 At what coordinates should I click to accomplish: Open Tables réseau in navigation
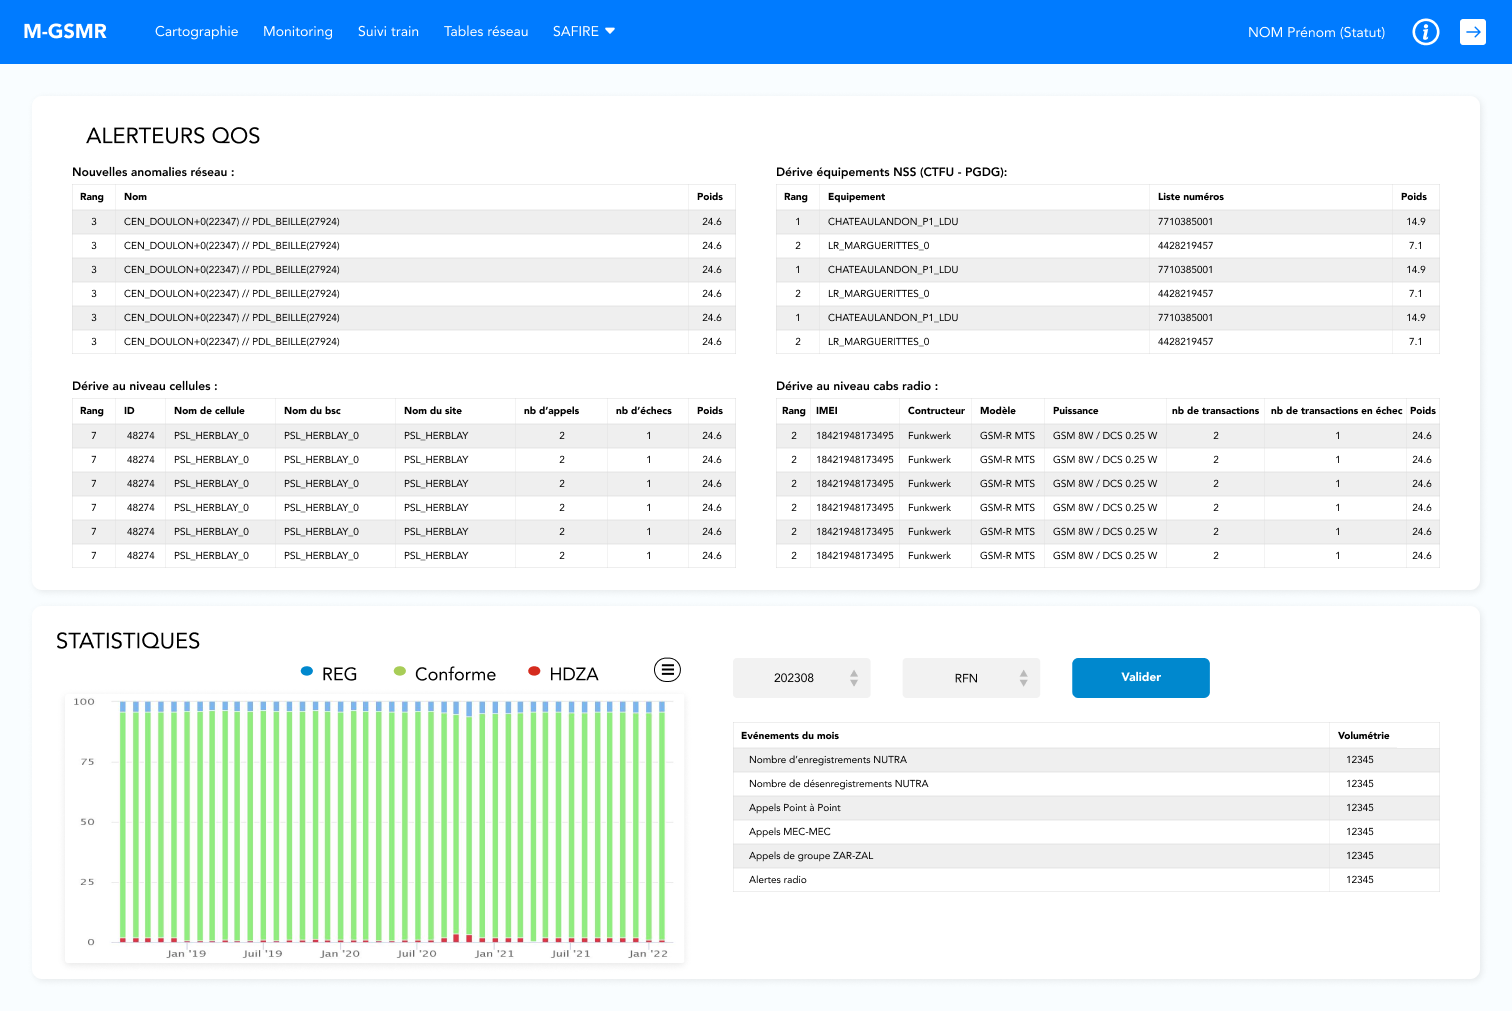pos(486,32)
